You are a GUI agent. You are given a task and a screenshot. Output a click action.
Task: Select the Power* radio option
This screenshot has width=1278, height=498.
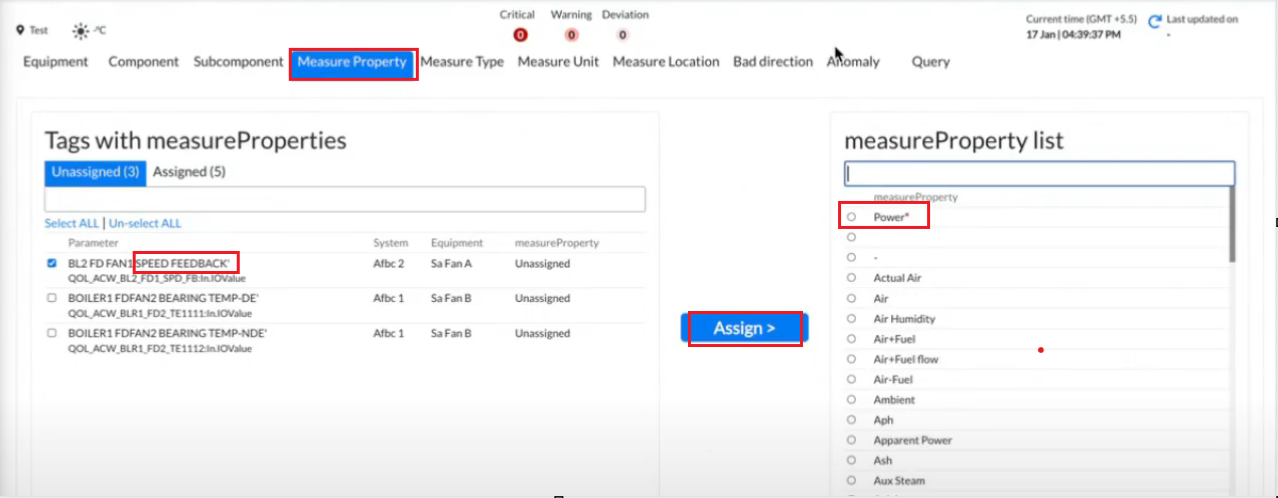click(851, 217)
